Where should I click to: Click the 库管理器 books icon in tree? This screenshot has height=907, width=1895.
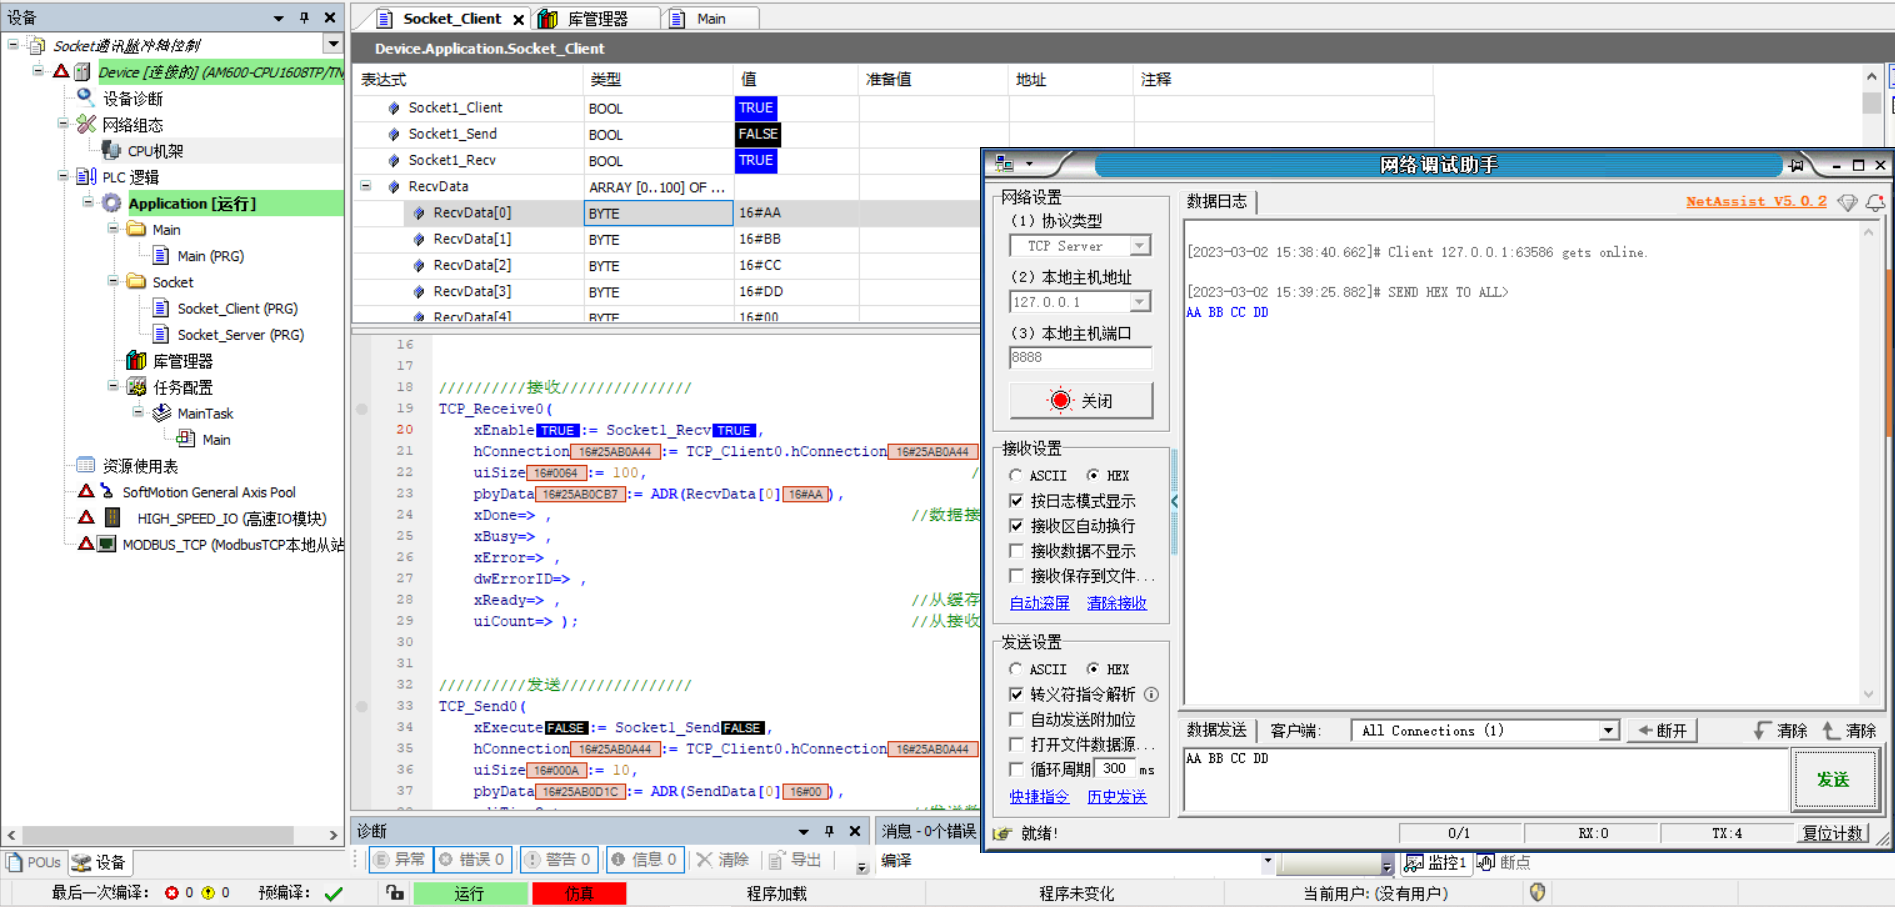pos(136,360)
